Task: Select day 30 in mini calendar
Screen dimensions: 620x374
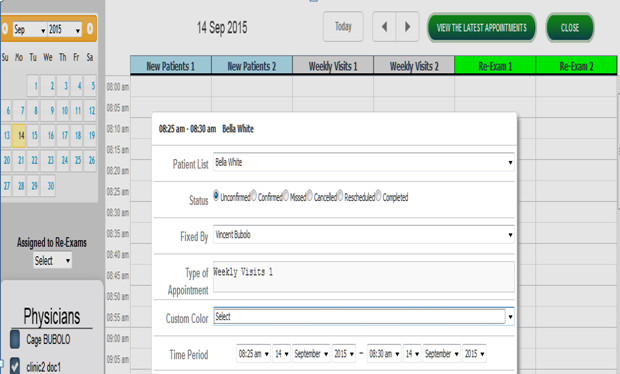Action: 48,185
